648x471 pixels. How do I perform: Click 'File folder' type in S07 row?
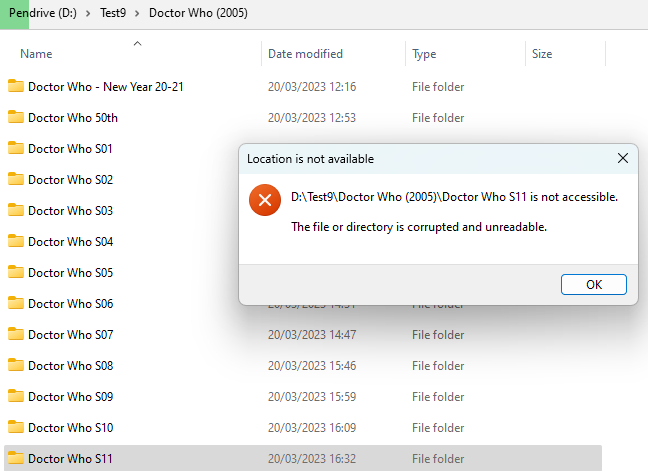pyautogui.click(x=438, y=335)
